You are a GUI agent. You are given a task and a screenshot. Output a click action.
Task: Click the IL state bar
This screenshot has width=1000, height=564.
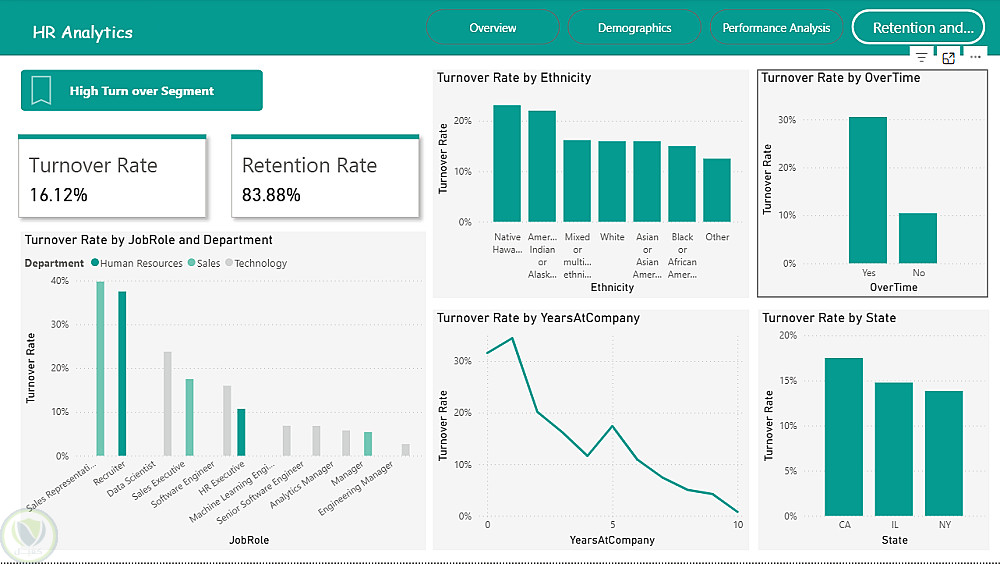pyautogui.click(x=893, y=449)
